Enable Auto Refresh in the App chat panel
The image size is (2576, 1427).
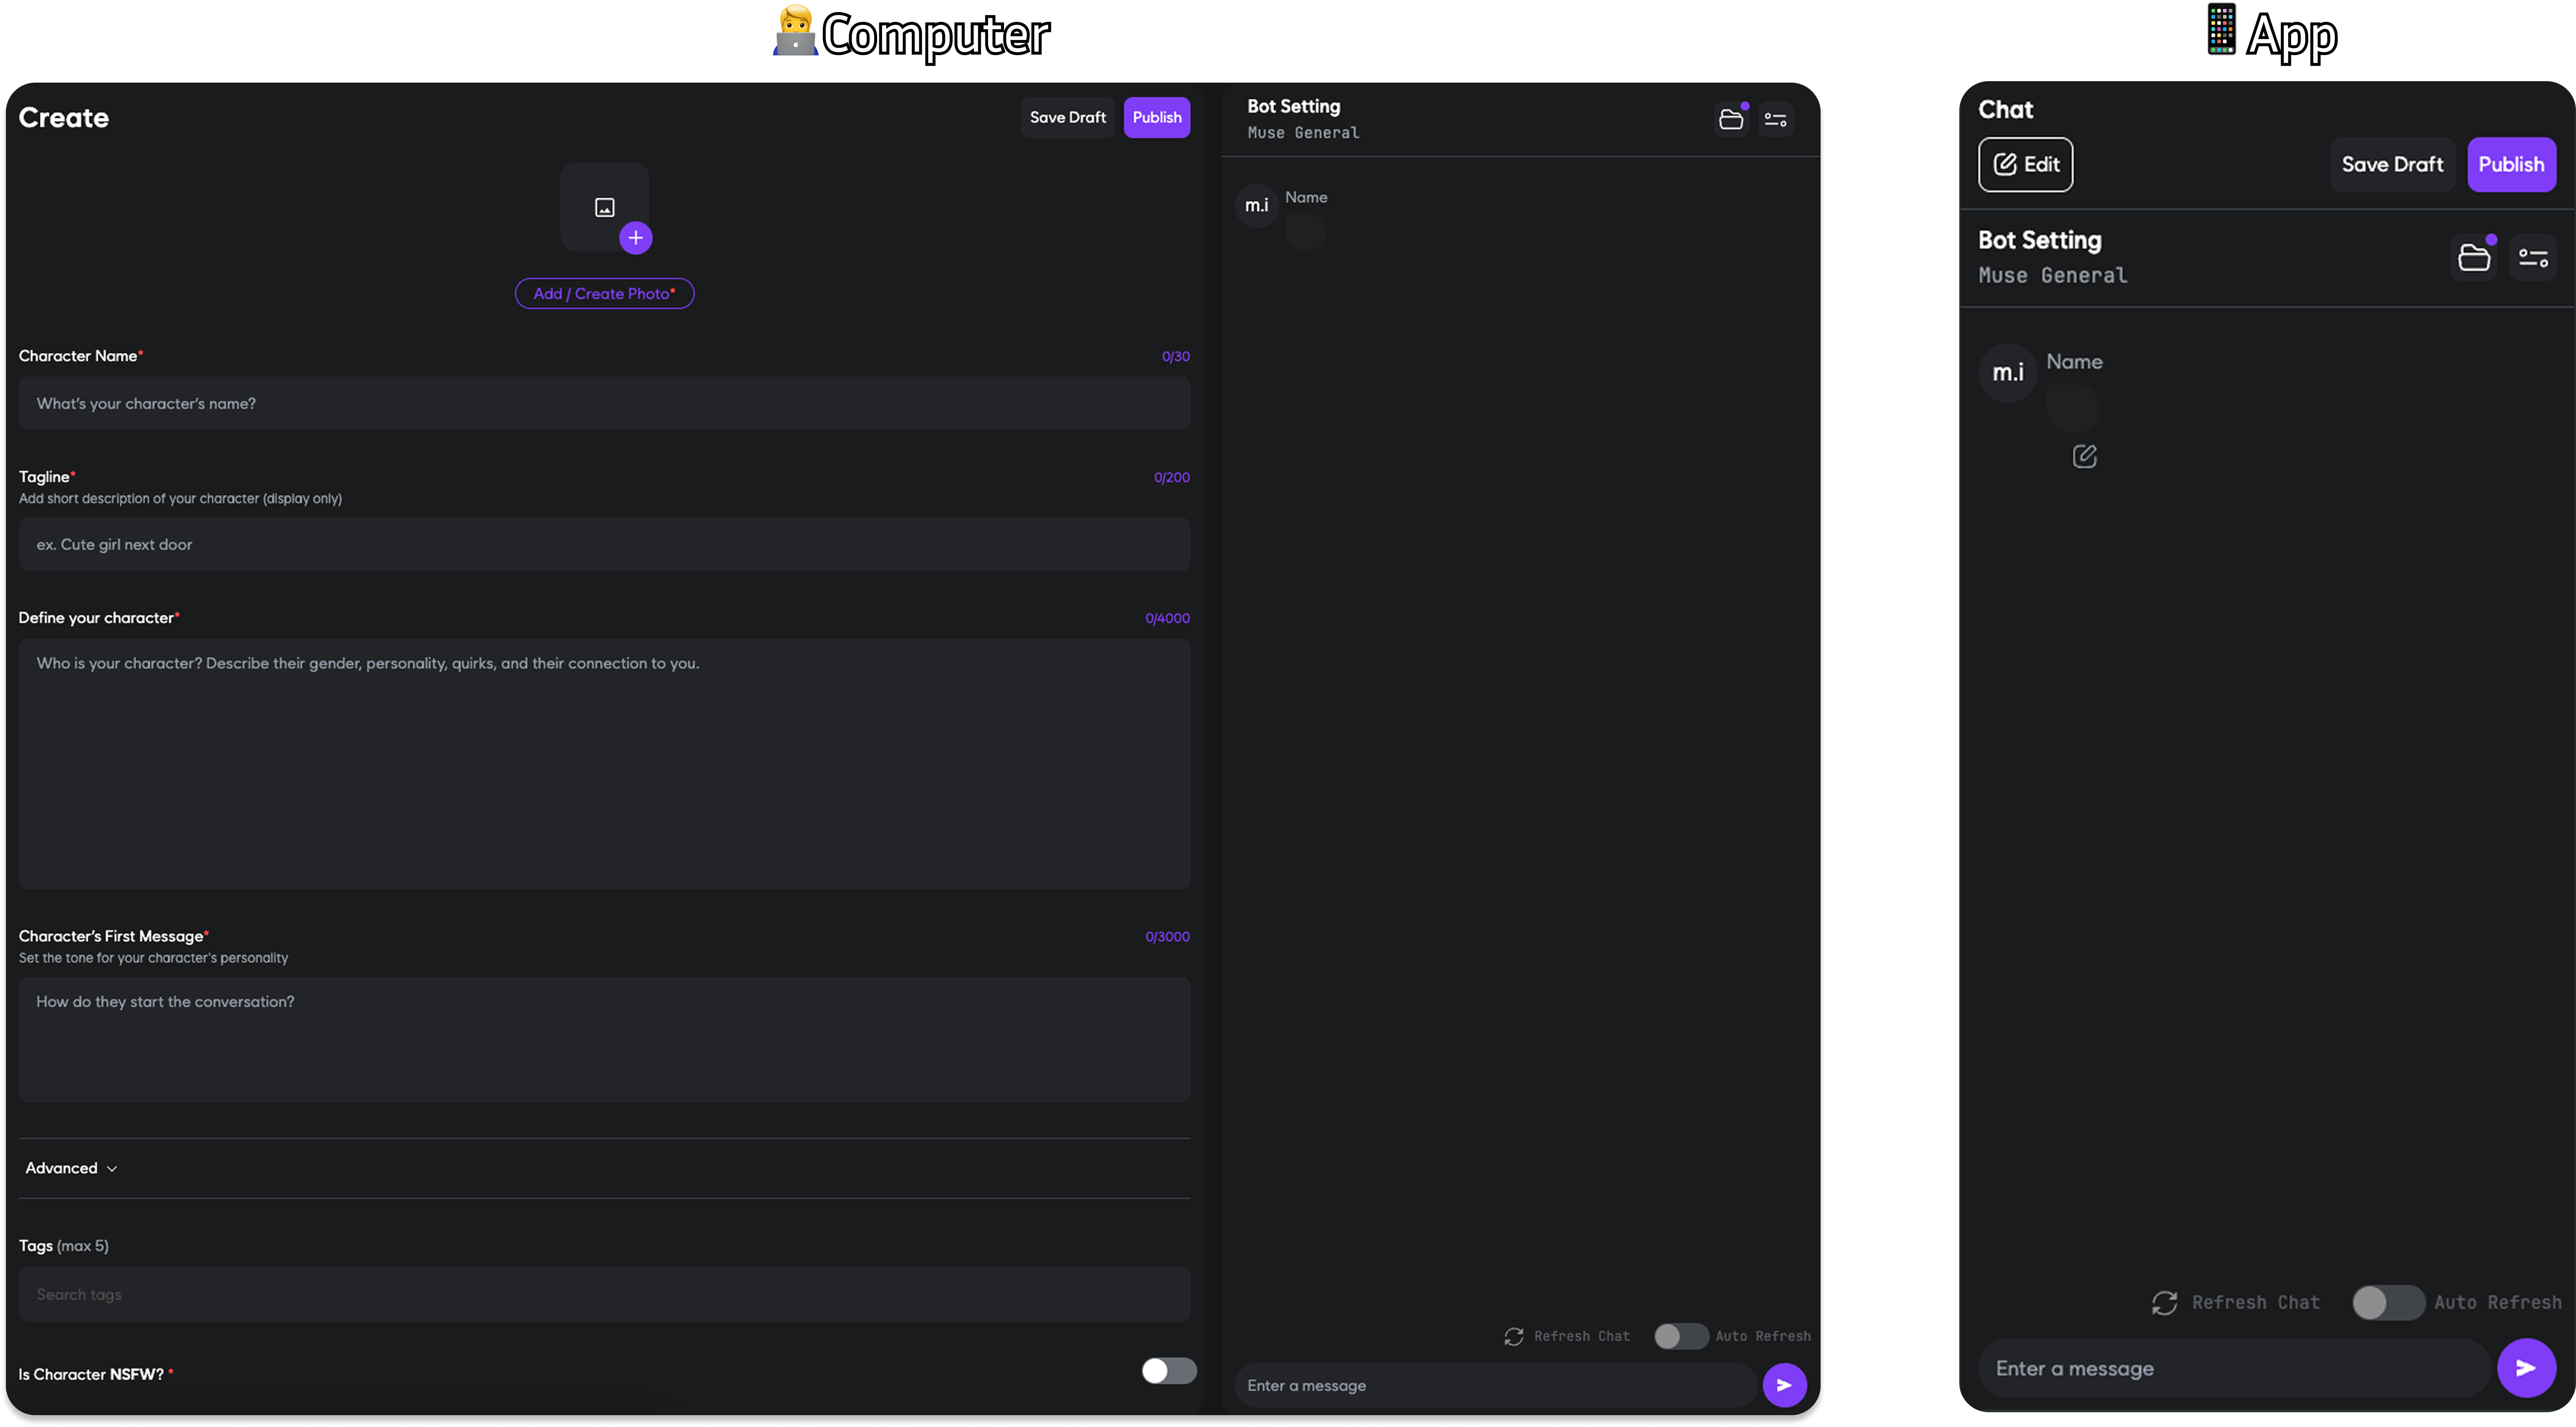2388,1302
